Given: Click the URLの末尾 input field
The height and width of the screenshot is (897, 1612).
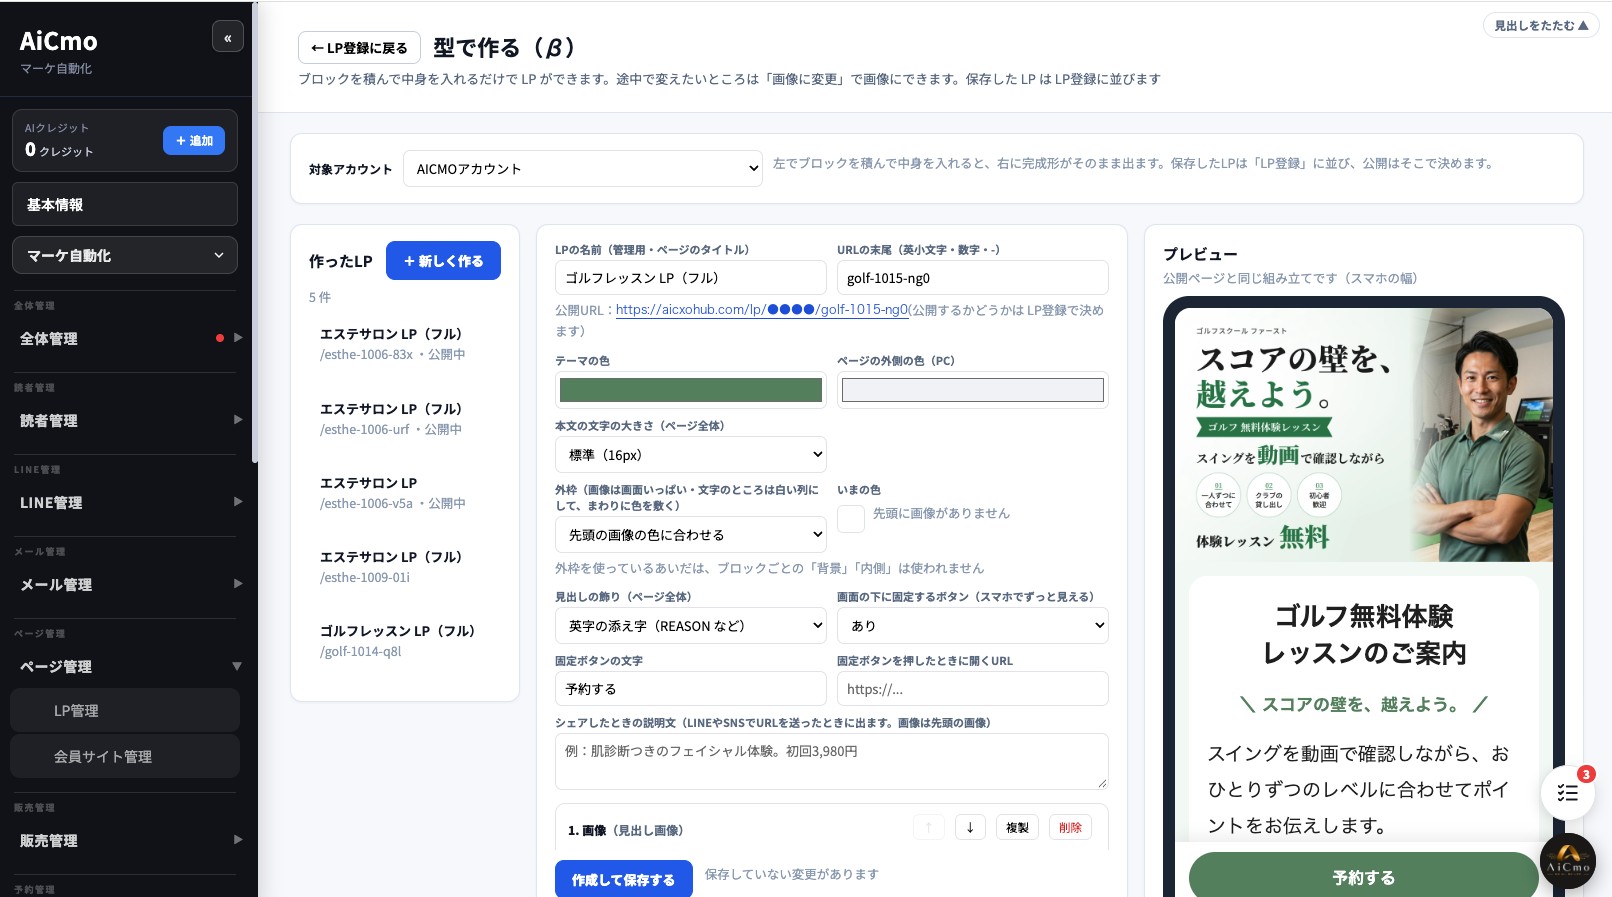Looking at the screenshot, I should coord(973,278).
